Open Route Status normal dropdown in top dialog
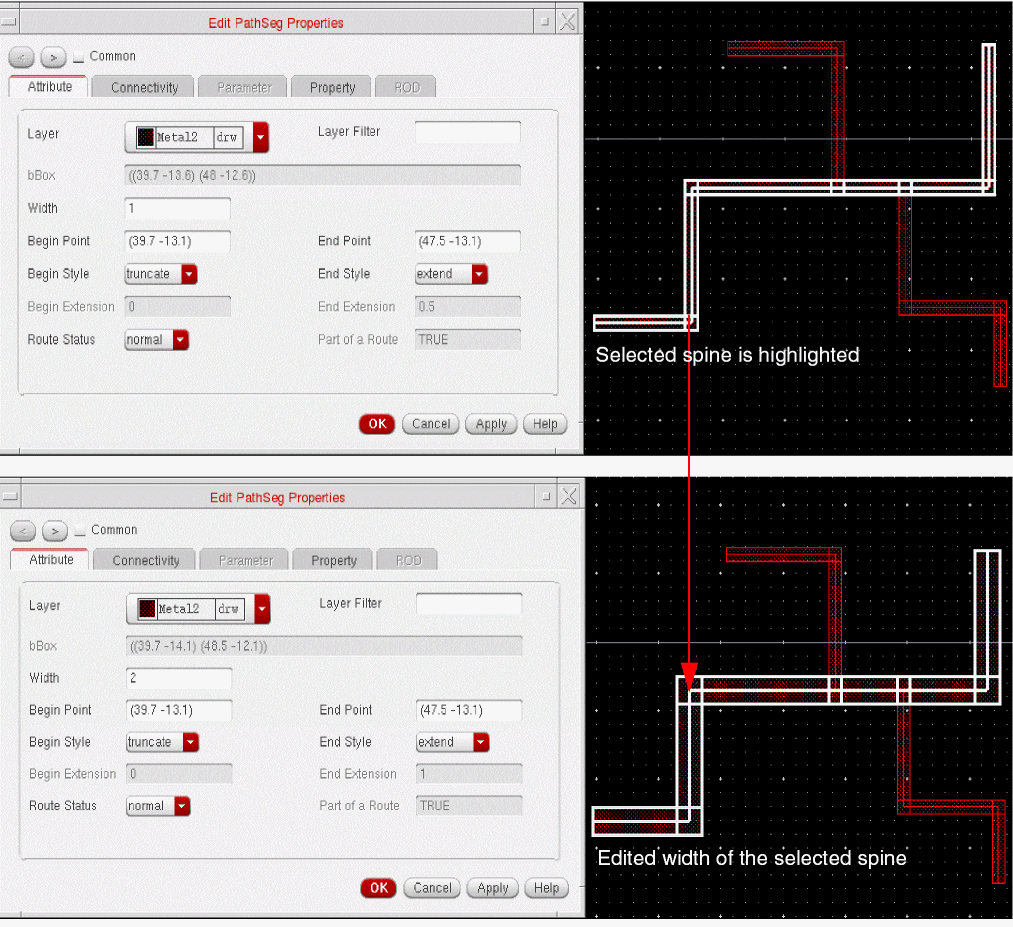1013x927 pixels. pos(156,340)
